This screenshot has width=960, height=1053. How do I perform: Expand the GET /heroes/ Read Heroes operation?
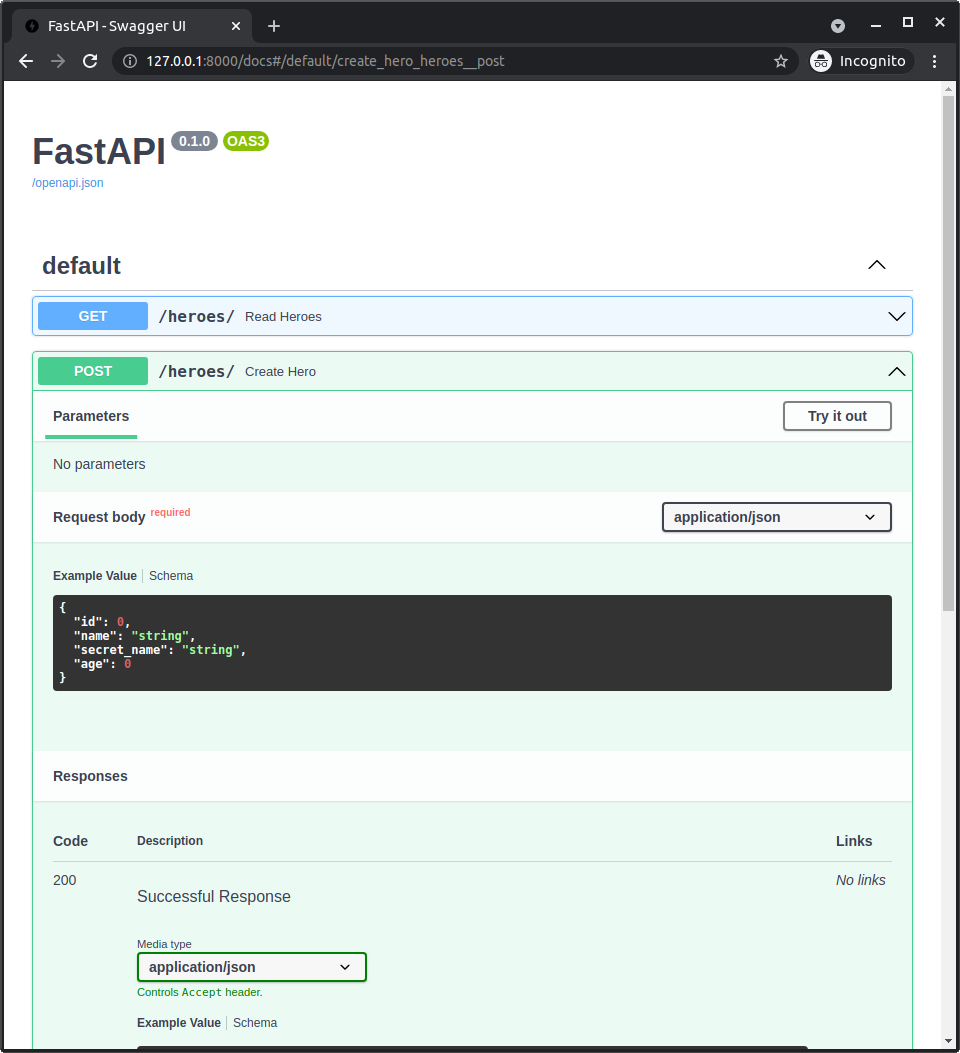896,315
